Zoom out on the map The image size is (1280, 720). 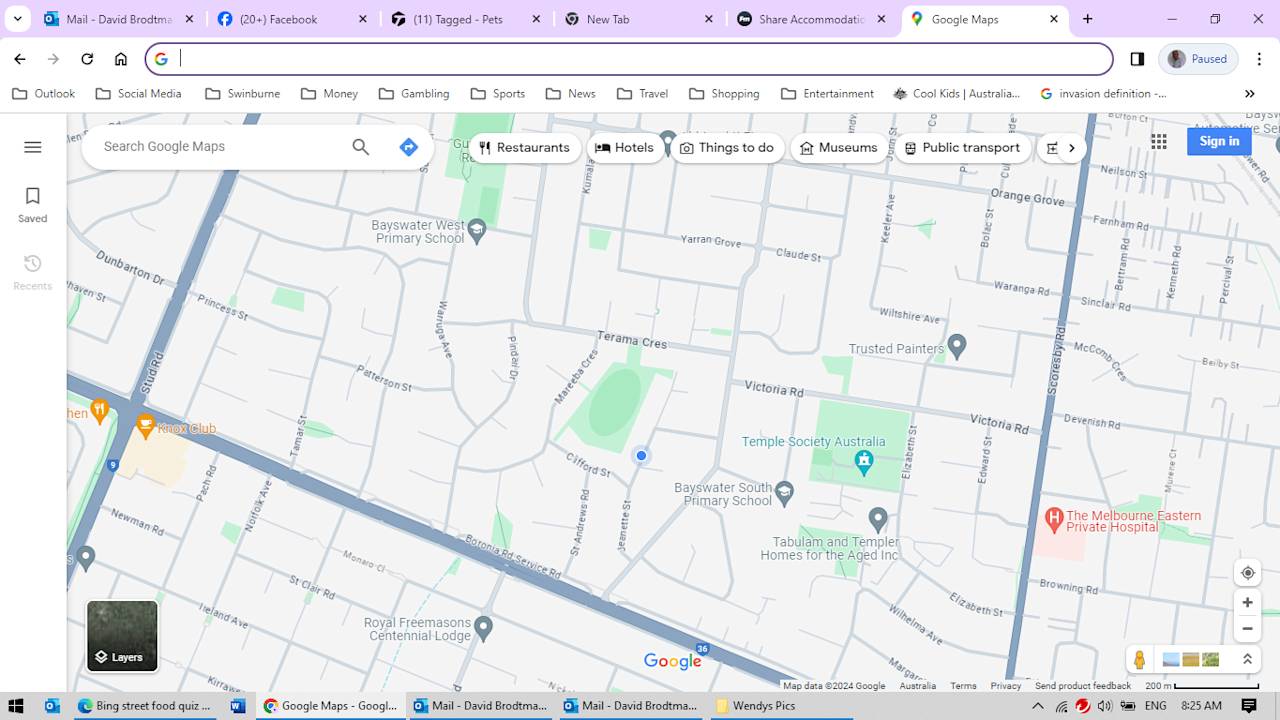click(x=1247, y=629)
